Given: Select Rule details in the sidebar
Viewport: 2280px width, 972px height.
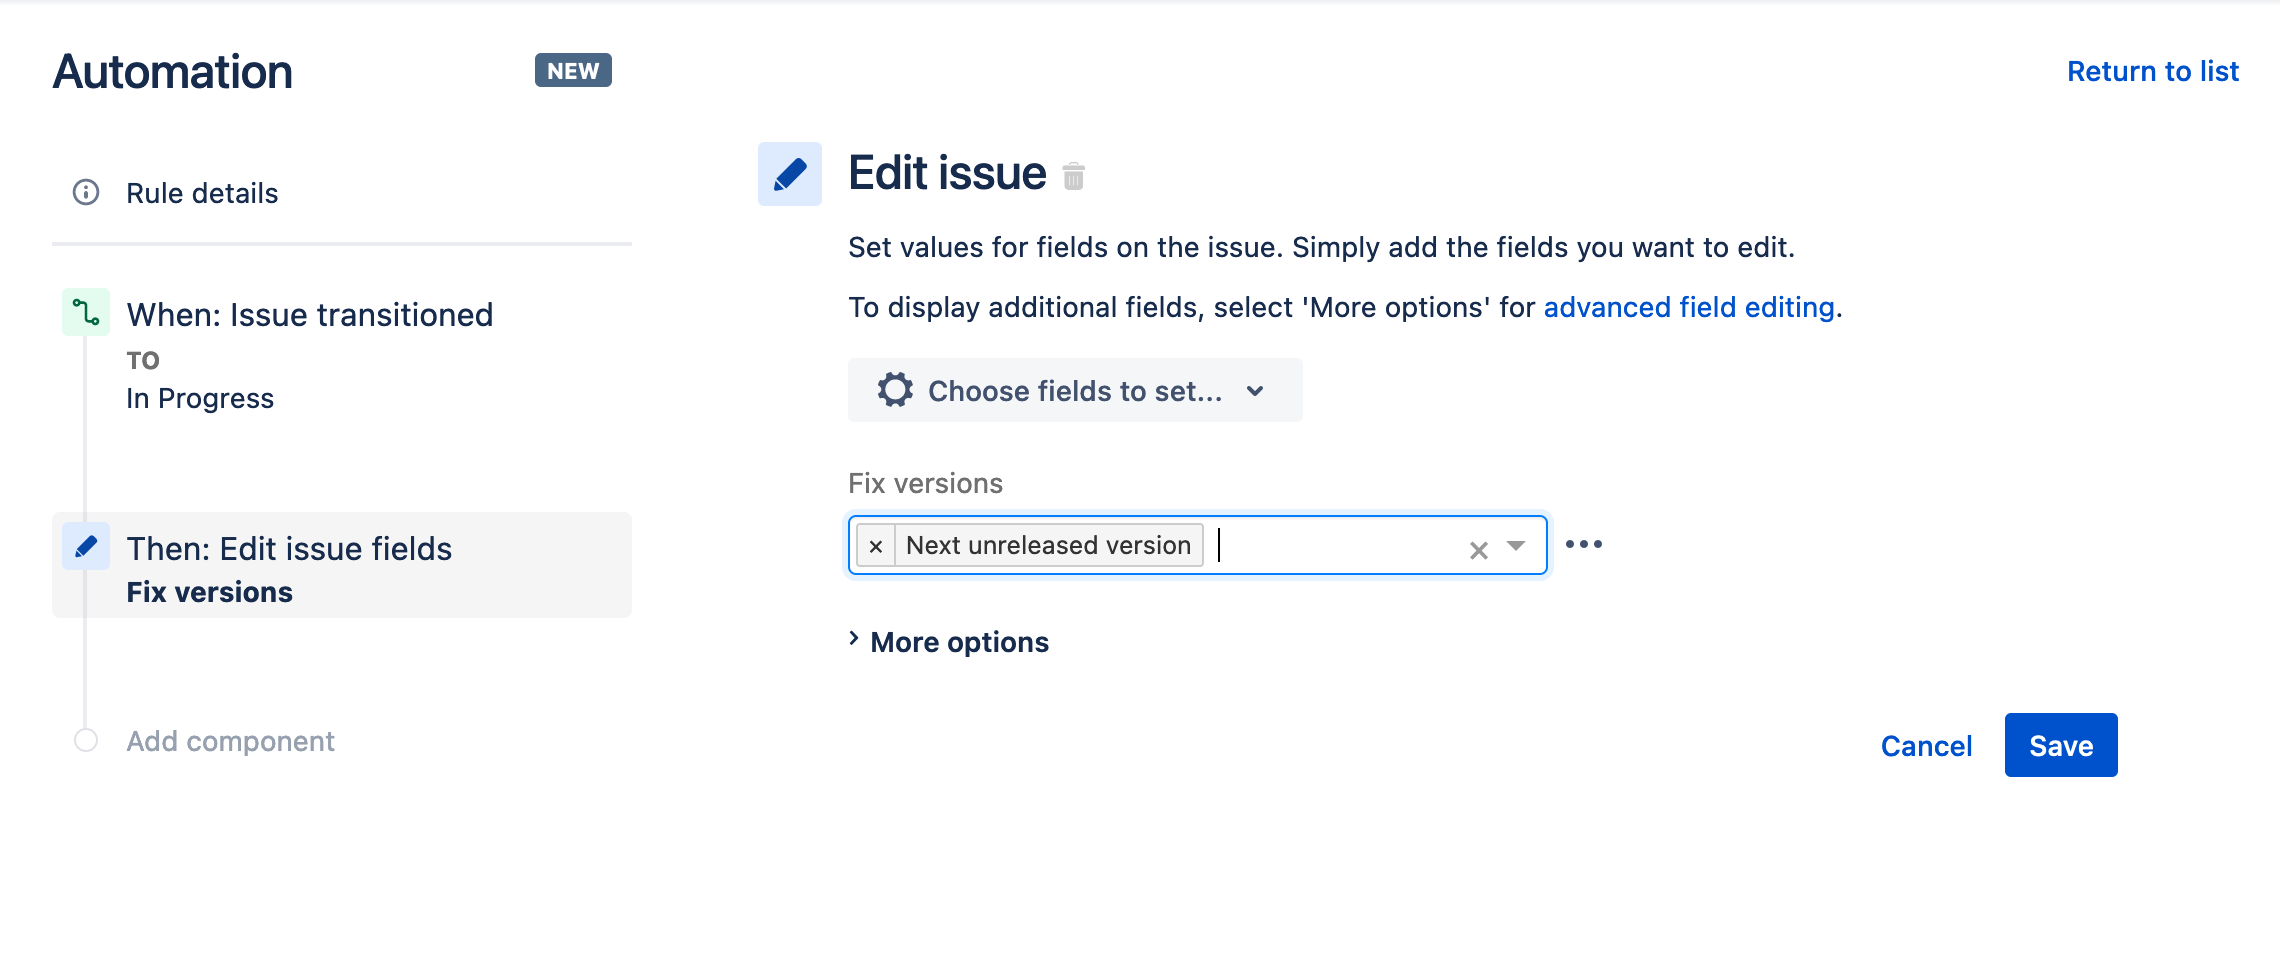Looking at the screenshot, I should 202,193.
